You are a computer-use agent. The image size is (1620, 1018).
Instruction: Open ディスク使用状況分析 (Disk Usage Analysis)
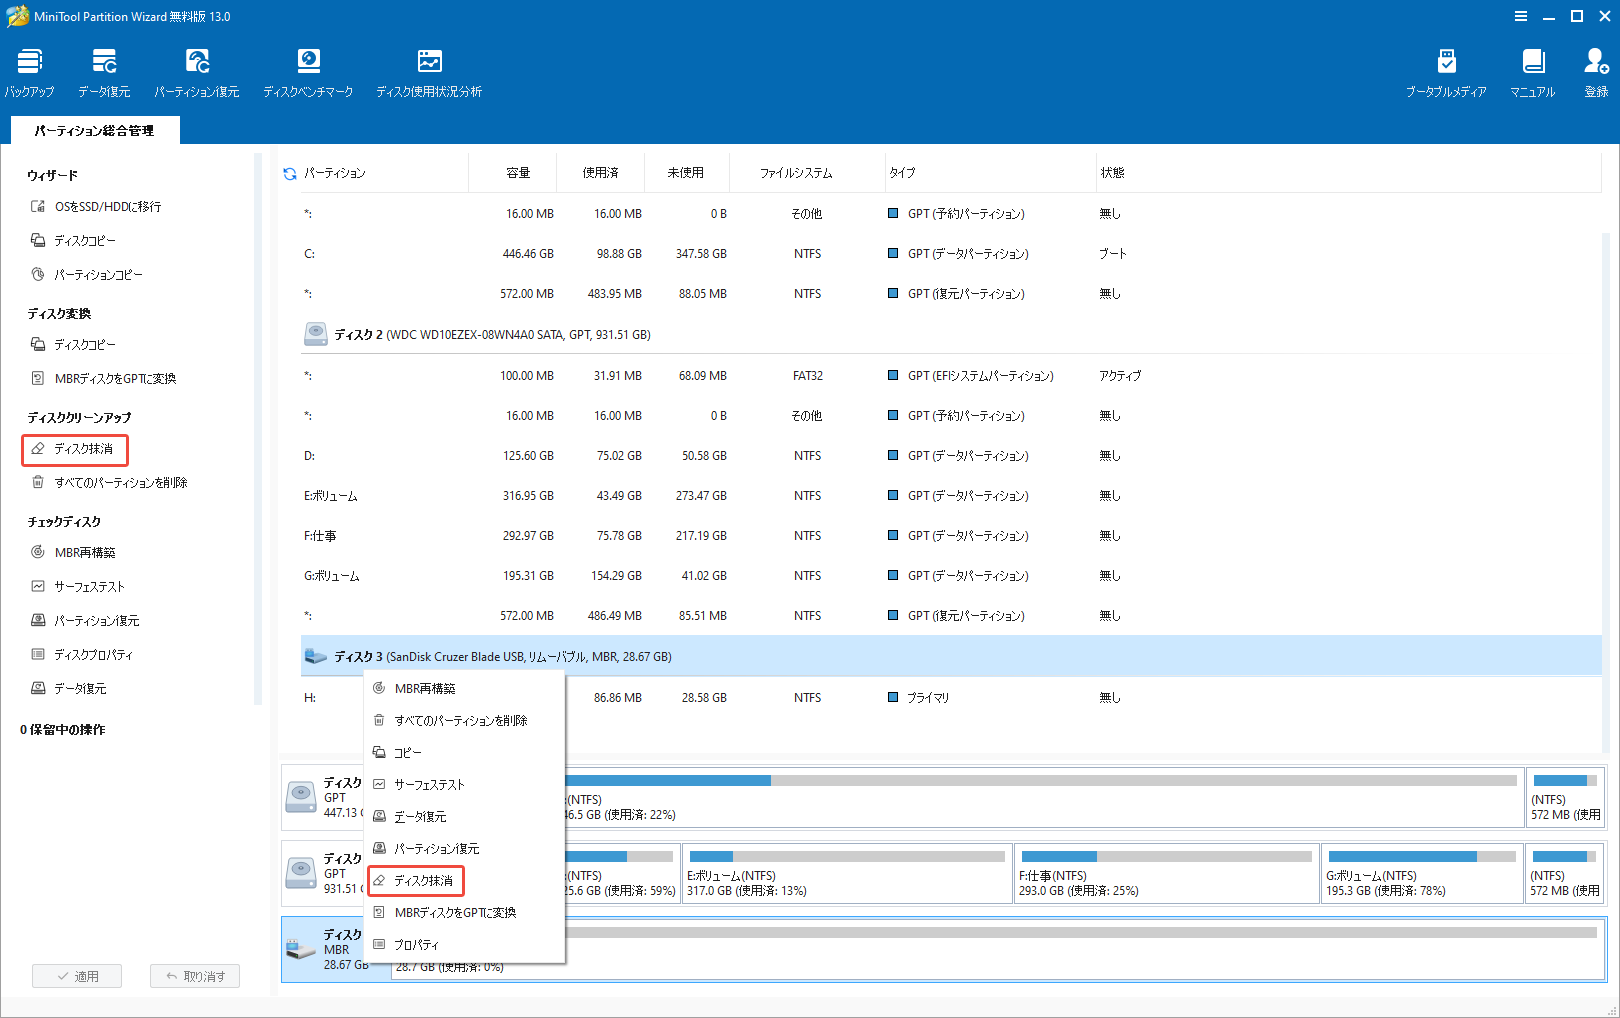[429, 70]
